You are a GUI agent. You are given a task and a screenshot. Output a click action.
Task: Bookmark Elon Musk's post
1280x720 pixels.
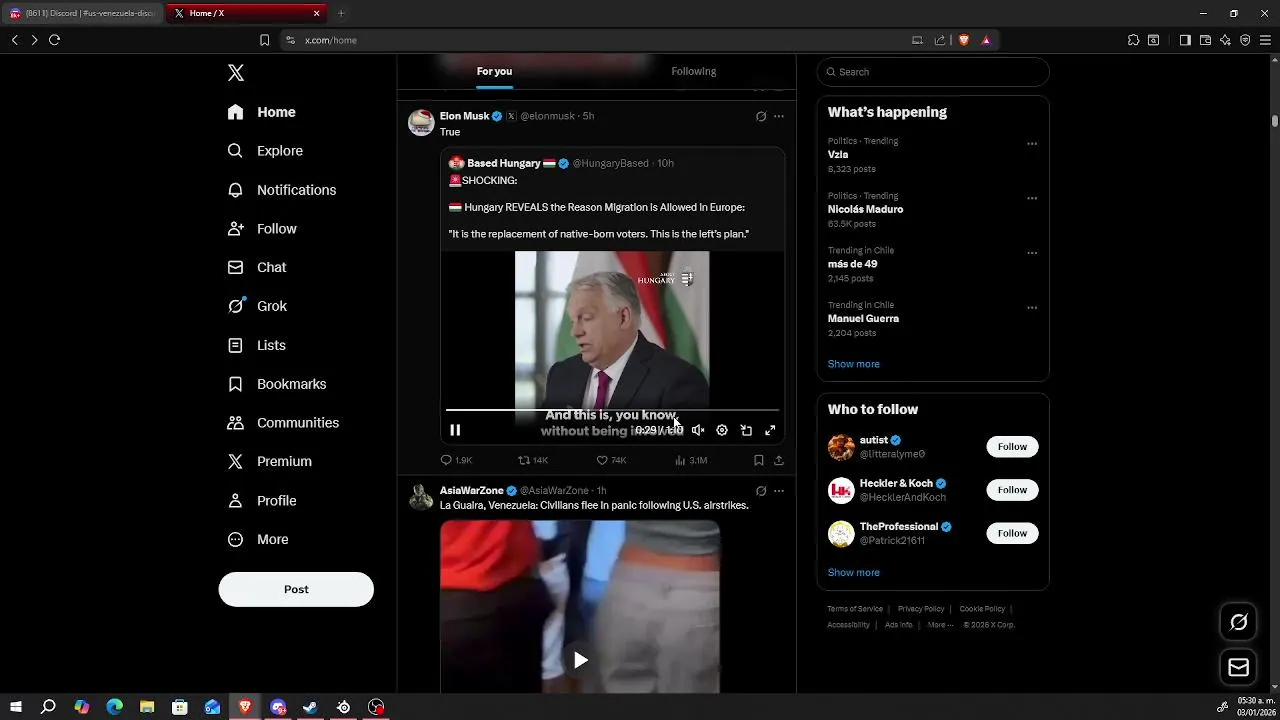(758, 460)
